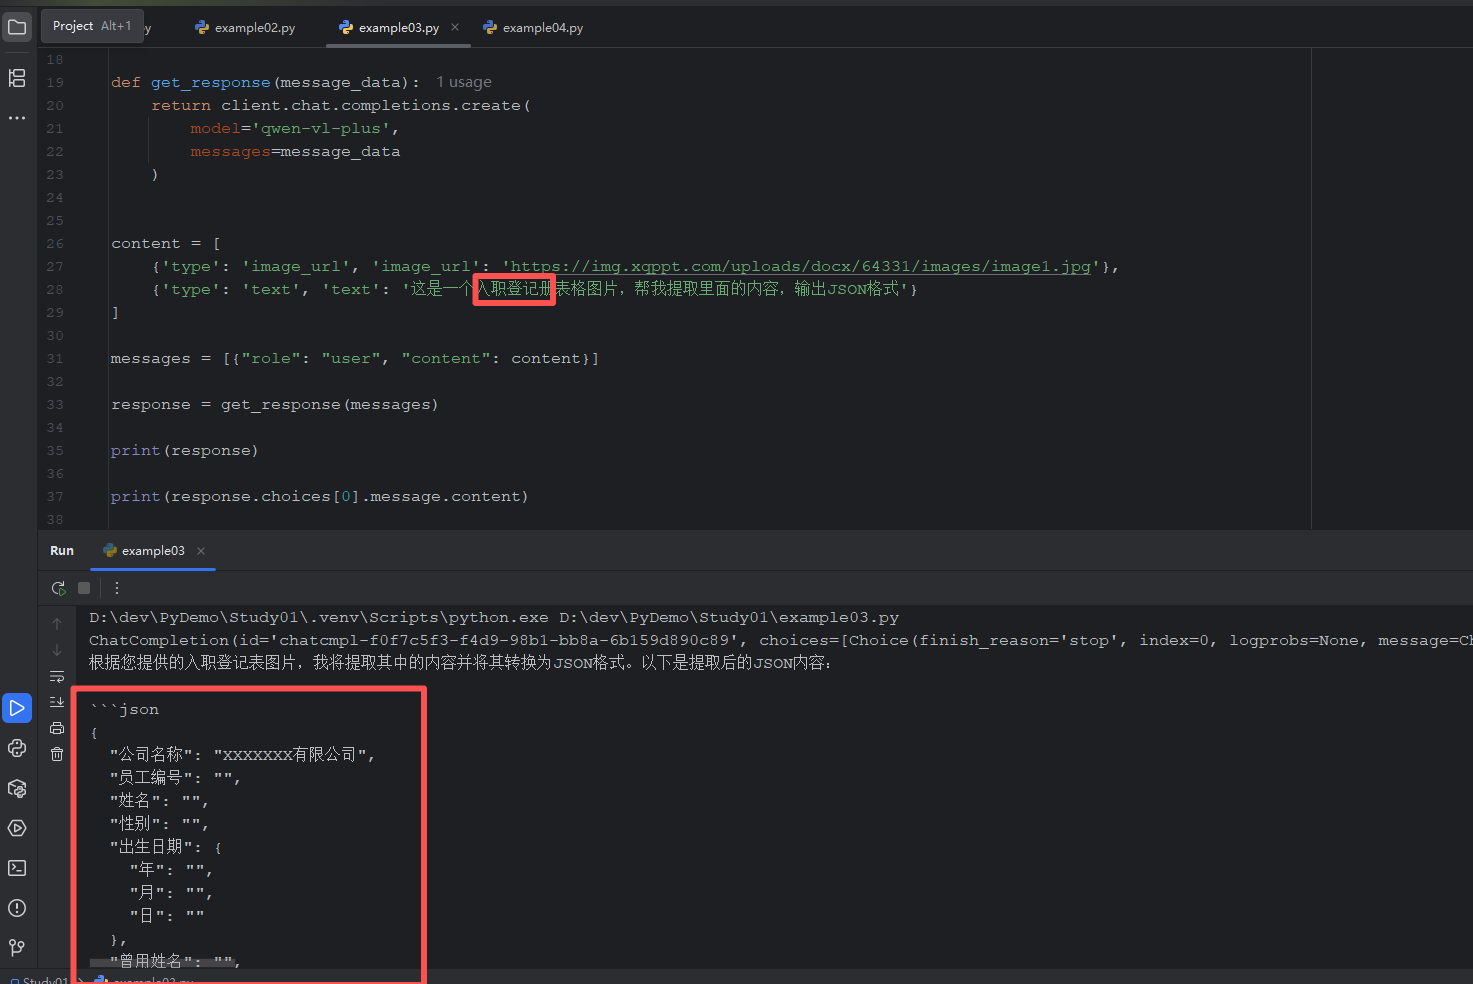Toggle the Run tool window icon in the sidebar
The height and width of the screenshot is (984, 1473).
(x=17, y=708)
